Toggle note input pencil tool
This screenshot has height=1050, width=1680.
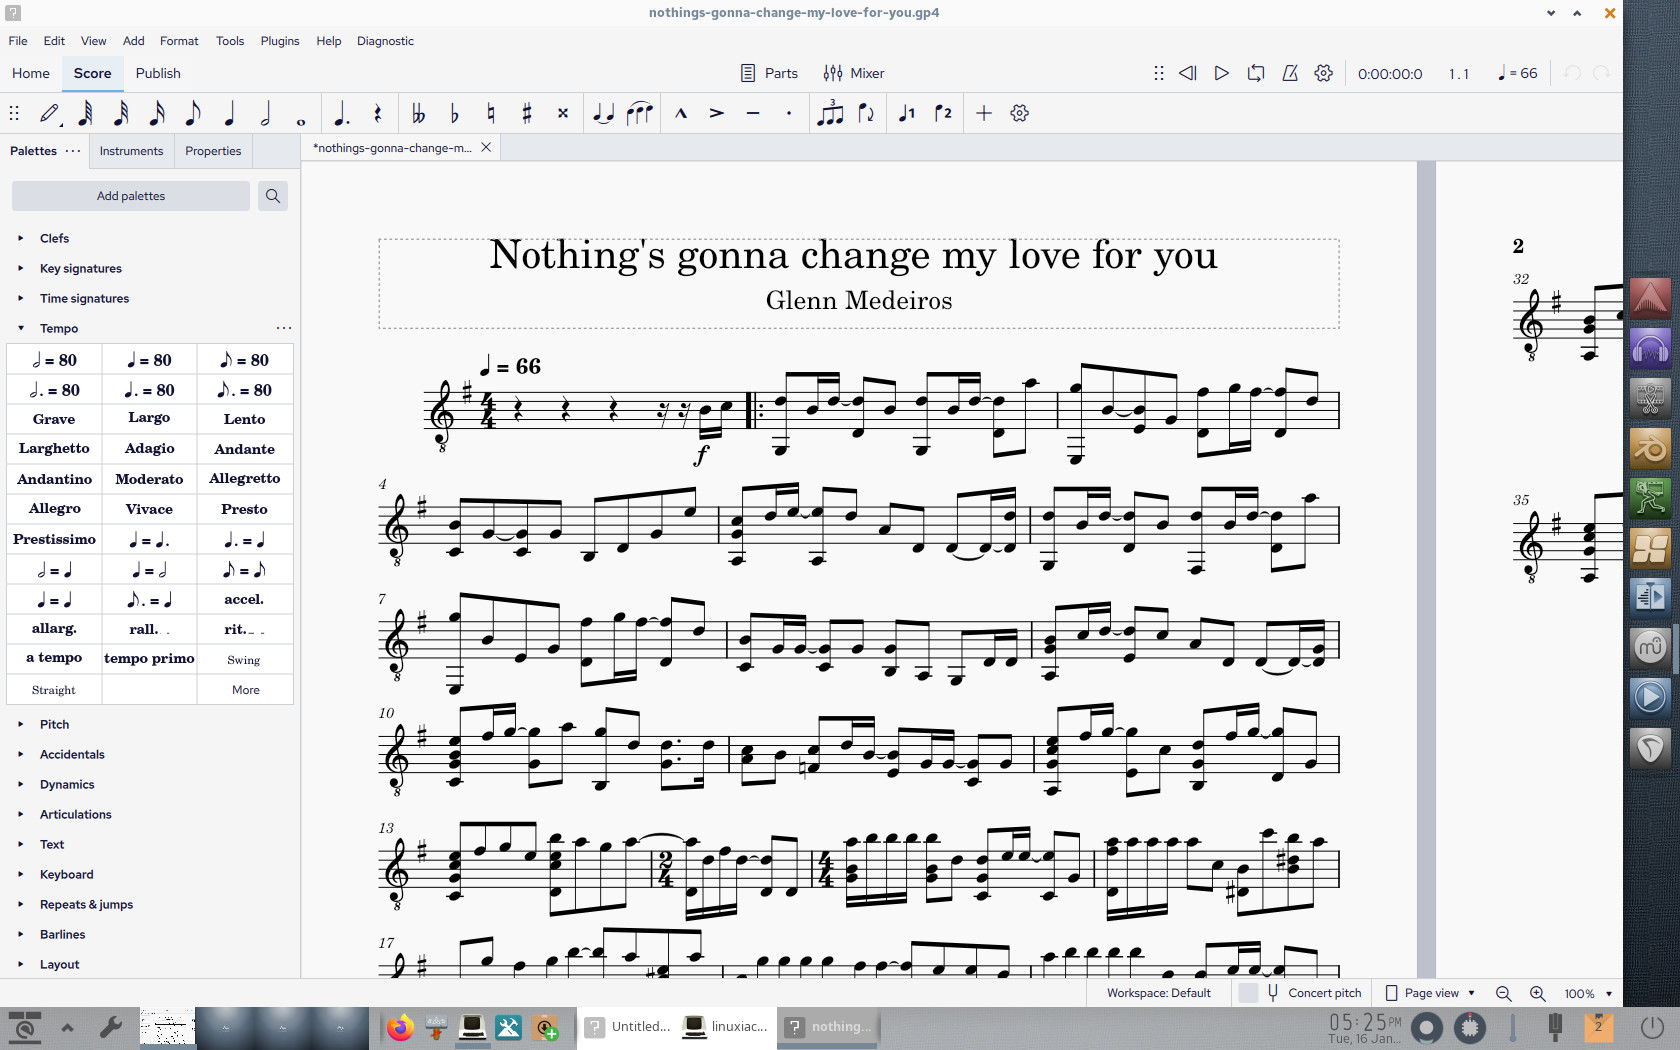pyautogui.click(x=50, y=113)
